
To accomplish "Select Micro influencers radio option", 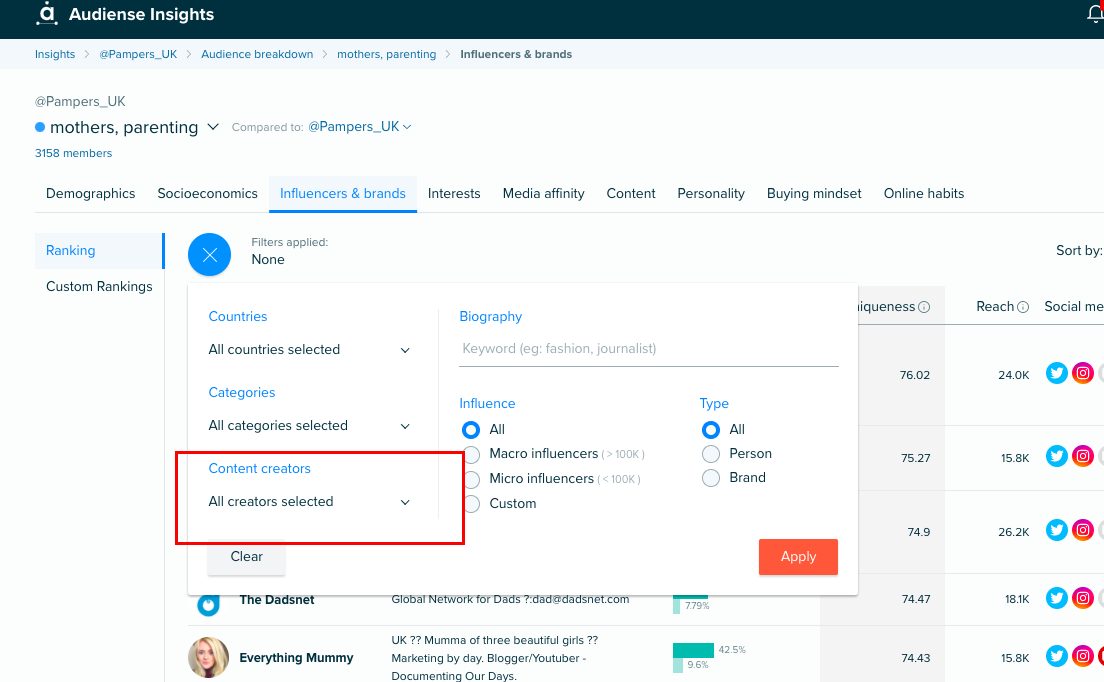I will 472,479.
